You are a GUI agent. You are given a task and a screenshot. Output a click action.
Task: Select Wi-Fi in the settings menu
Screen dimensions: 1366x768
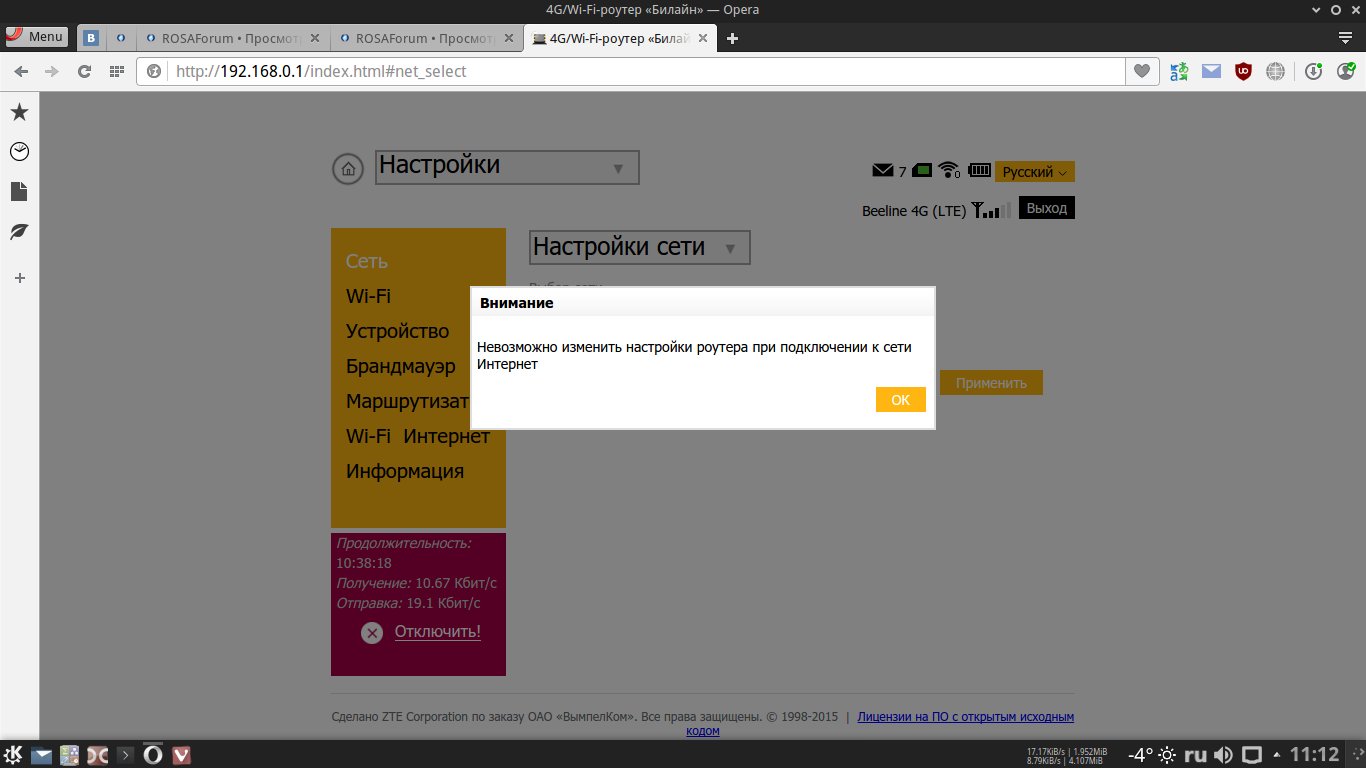(368, 296)
